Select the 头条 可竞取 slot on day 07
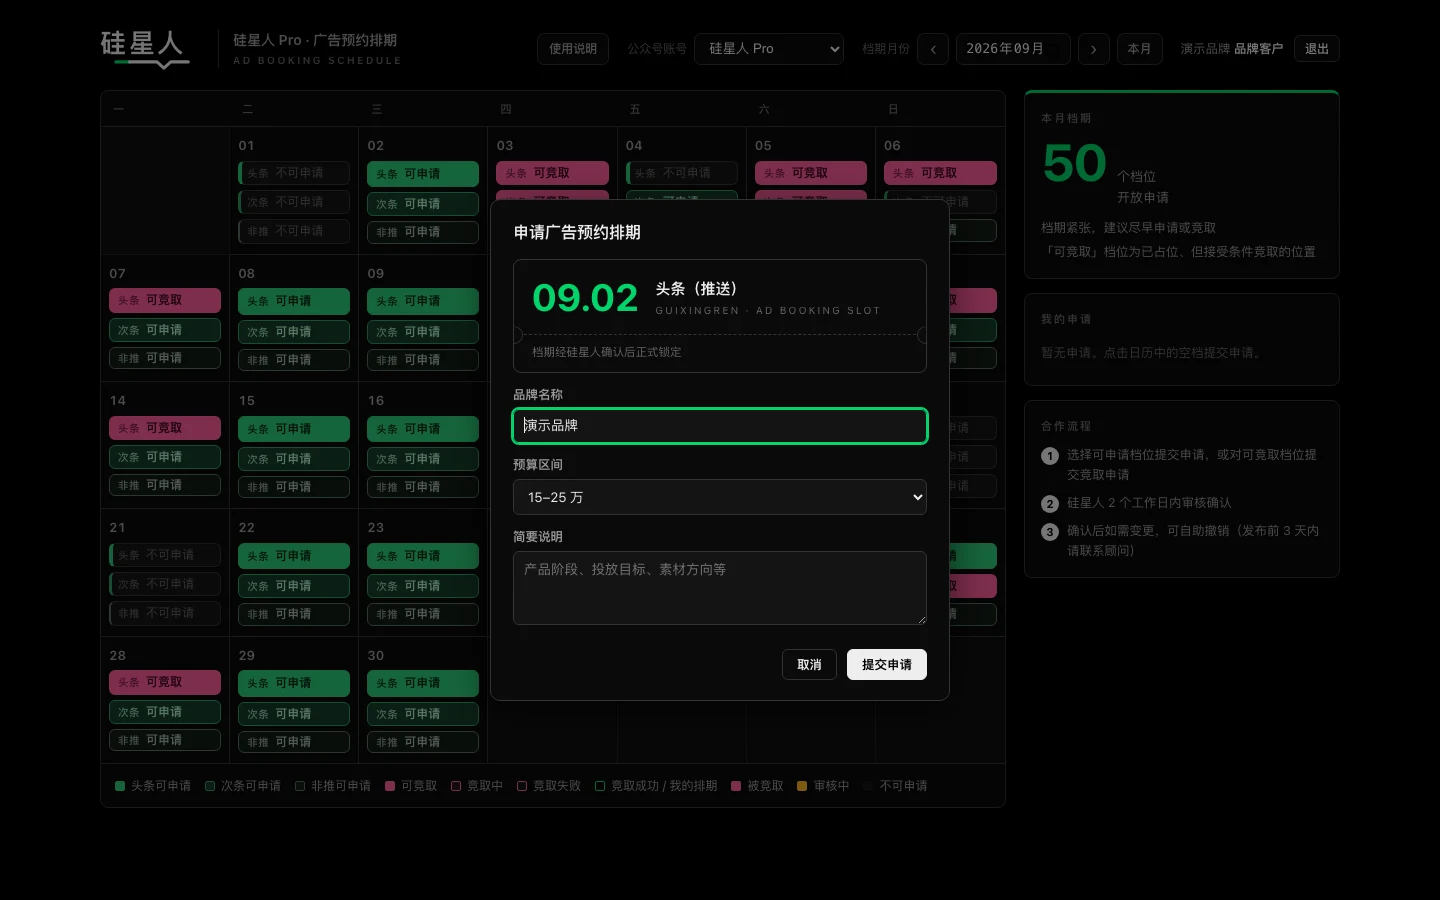1440x900 pixels. 165,300
